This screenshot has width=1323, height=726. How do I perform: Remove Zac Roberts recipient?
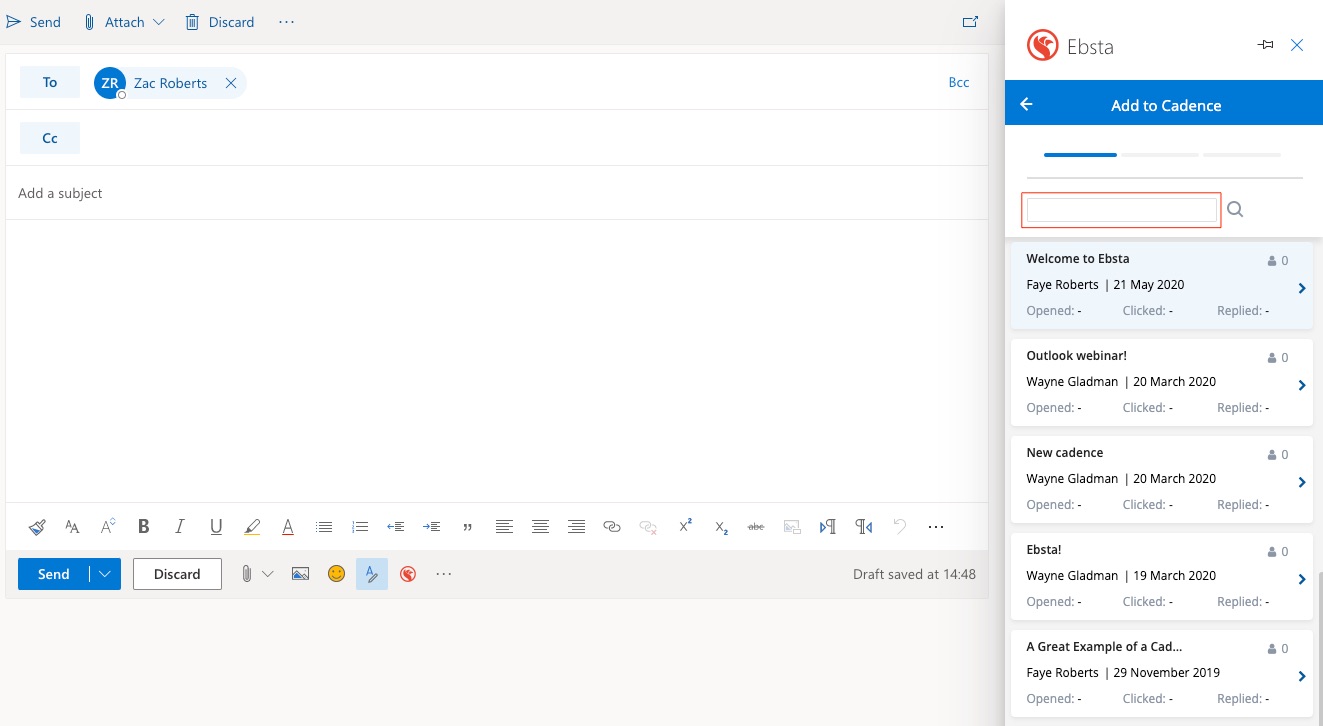coord(231,83)
